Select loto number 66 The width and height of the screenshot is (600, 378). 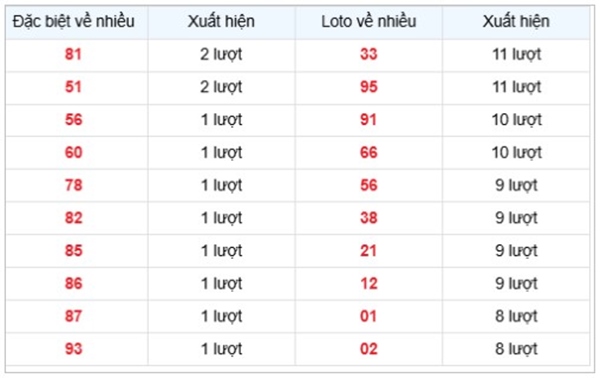click(368, 152)
